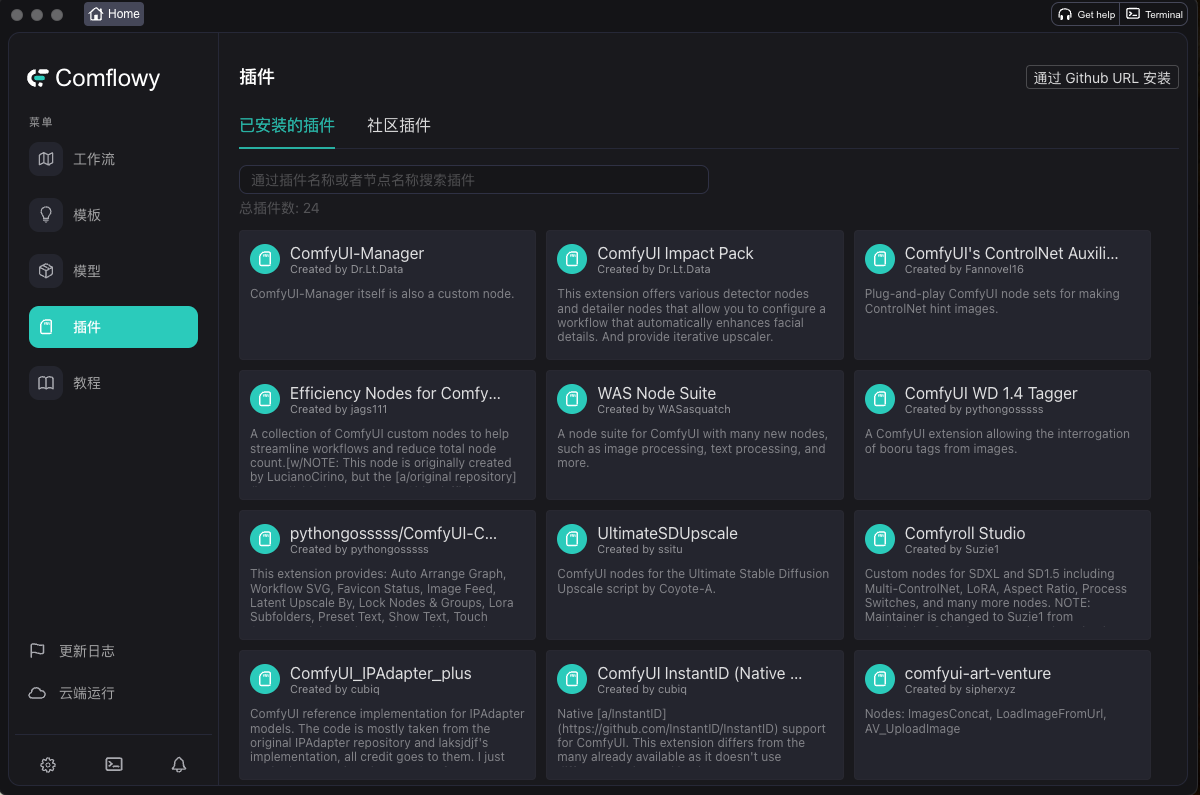Open notifications bell icon

point(179,765)
